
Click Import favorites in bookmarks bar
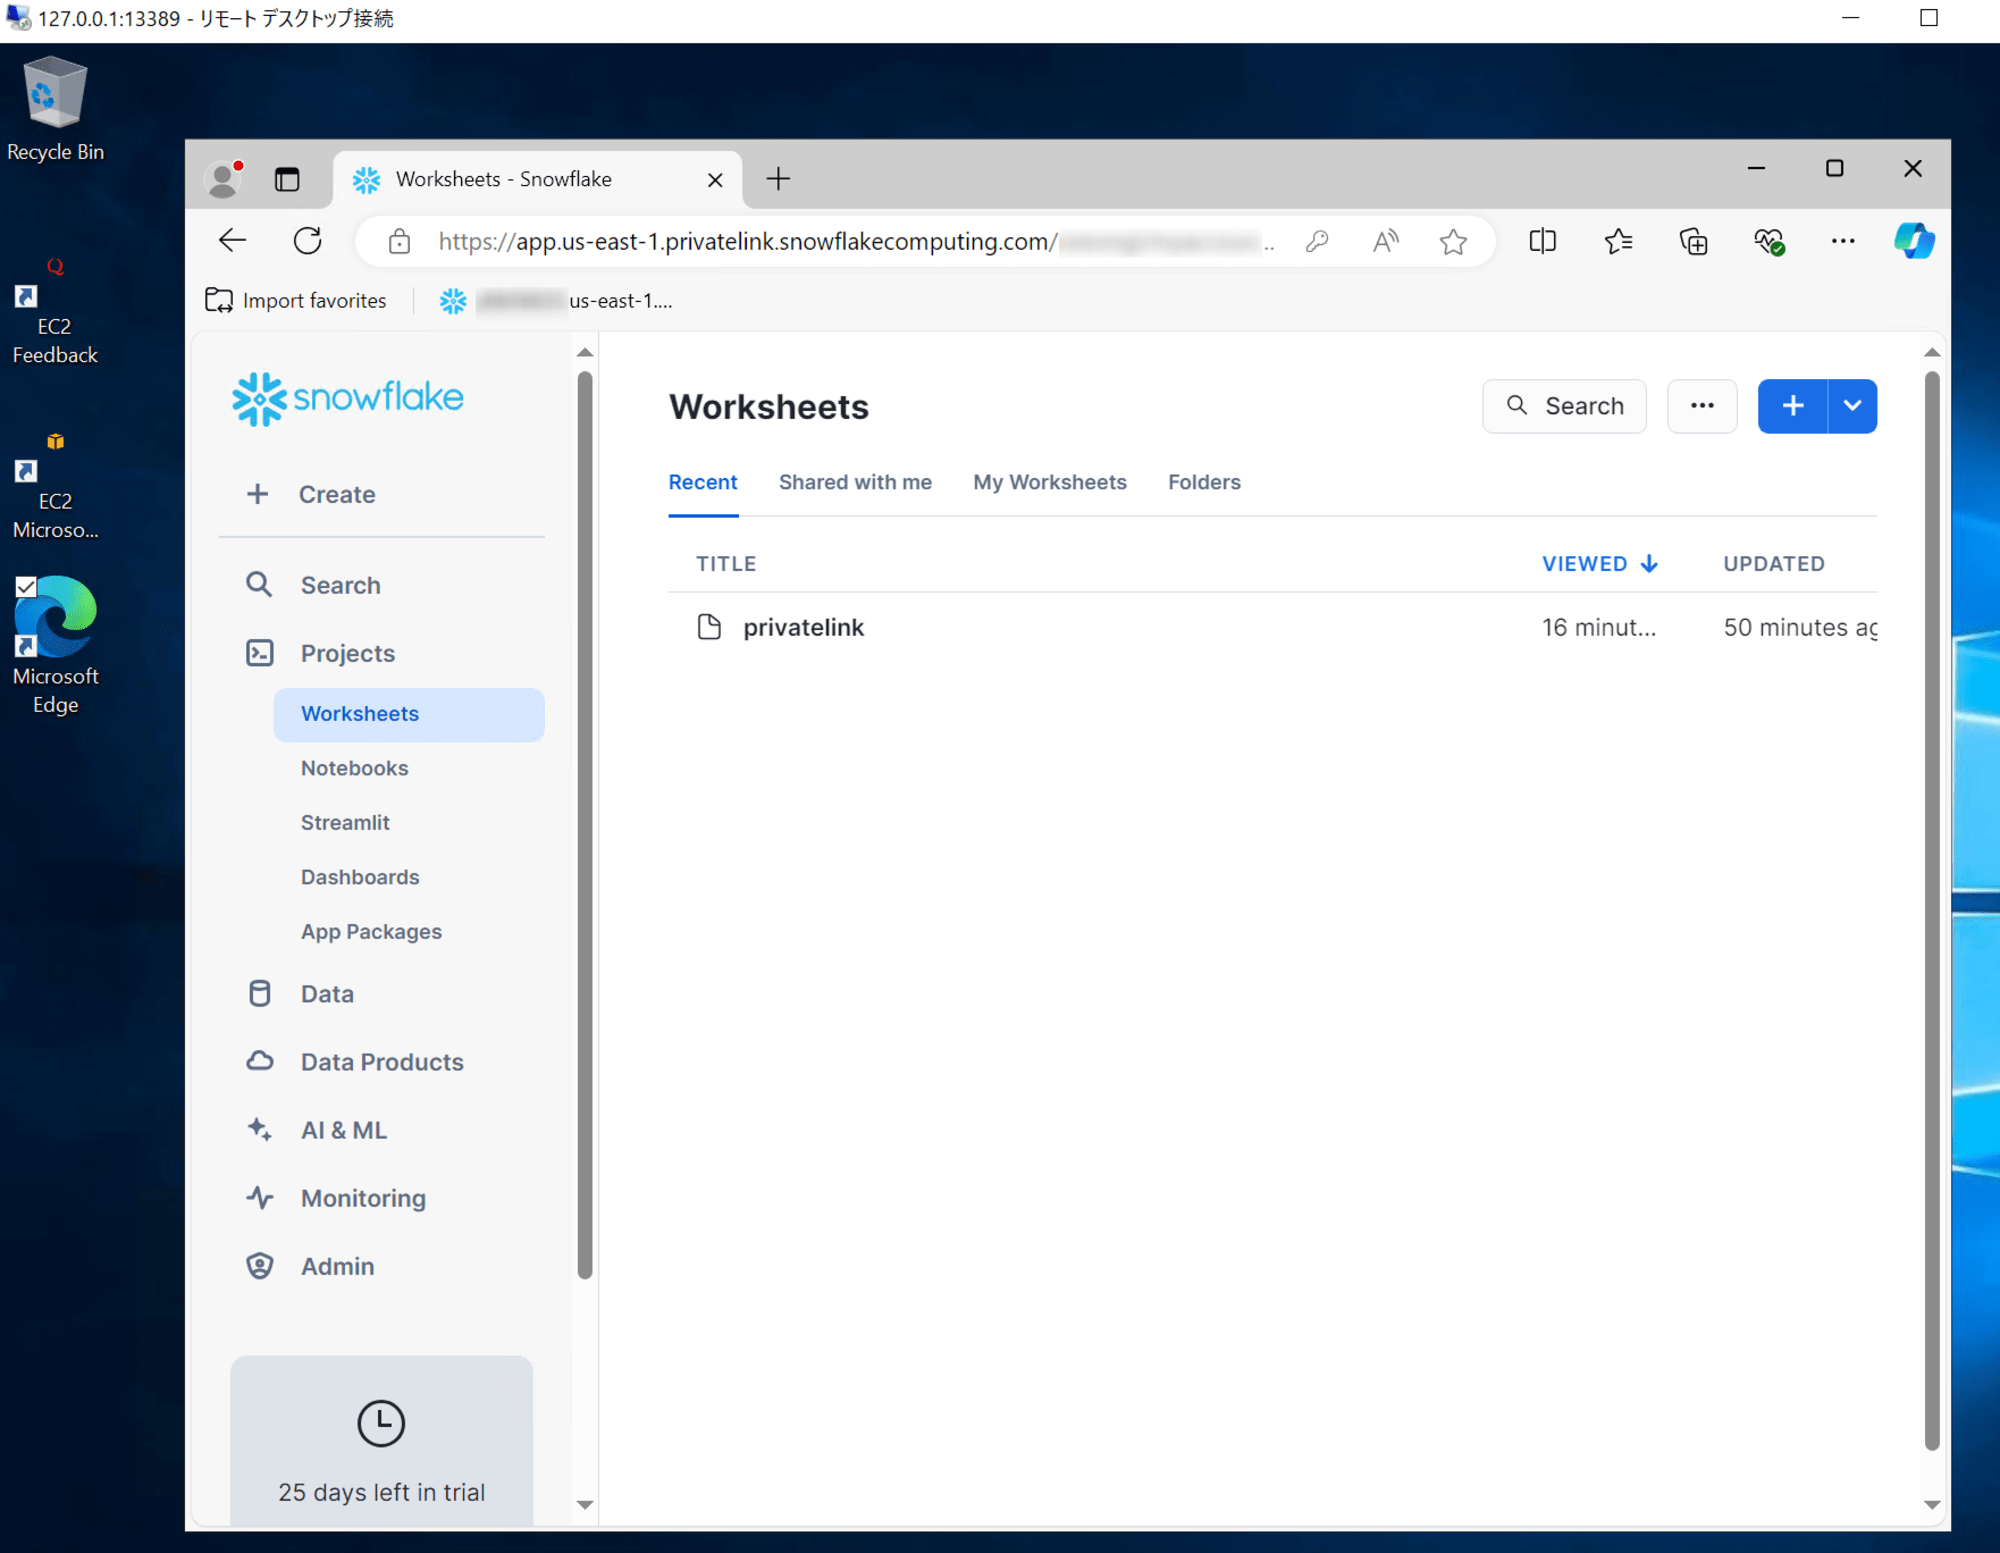tap(295, 300)
